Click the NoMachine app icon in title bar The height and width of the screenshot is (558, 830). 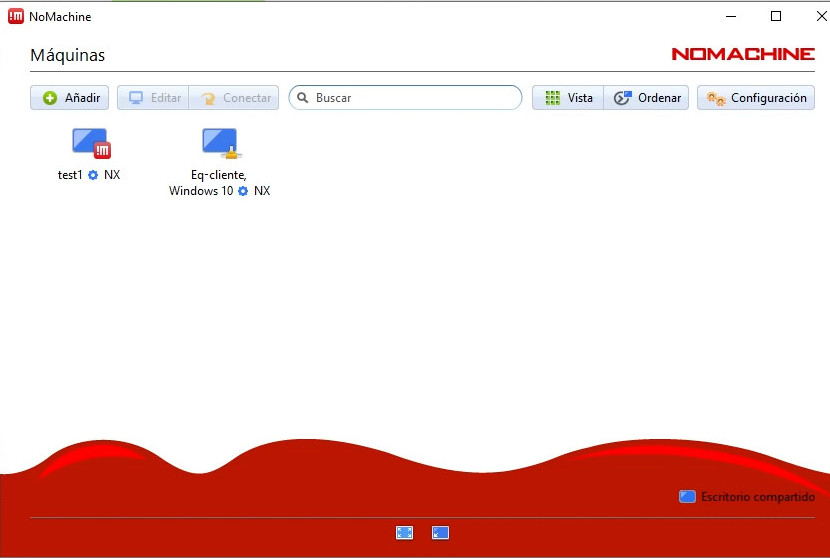[16, 16]
